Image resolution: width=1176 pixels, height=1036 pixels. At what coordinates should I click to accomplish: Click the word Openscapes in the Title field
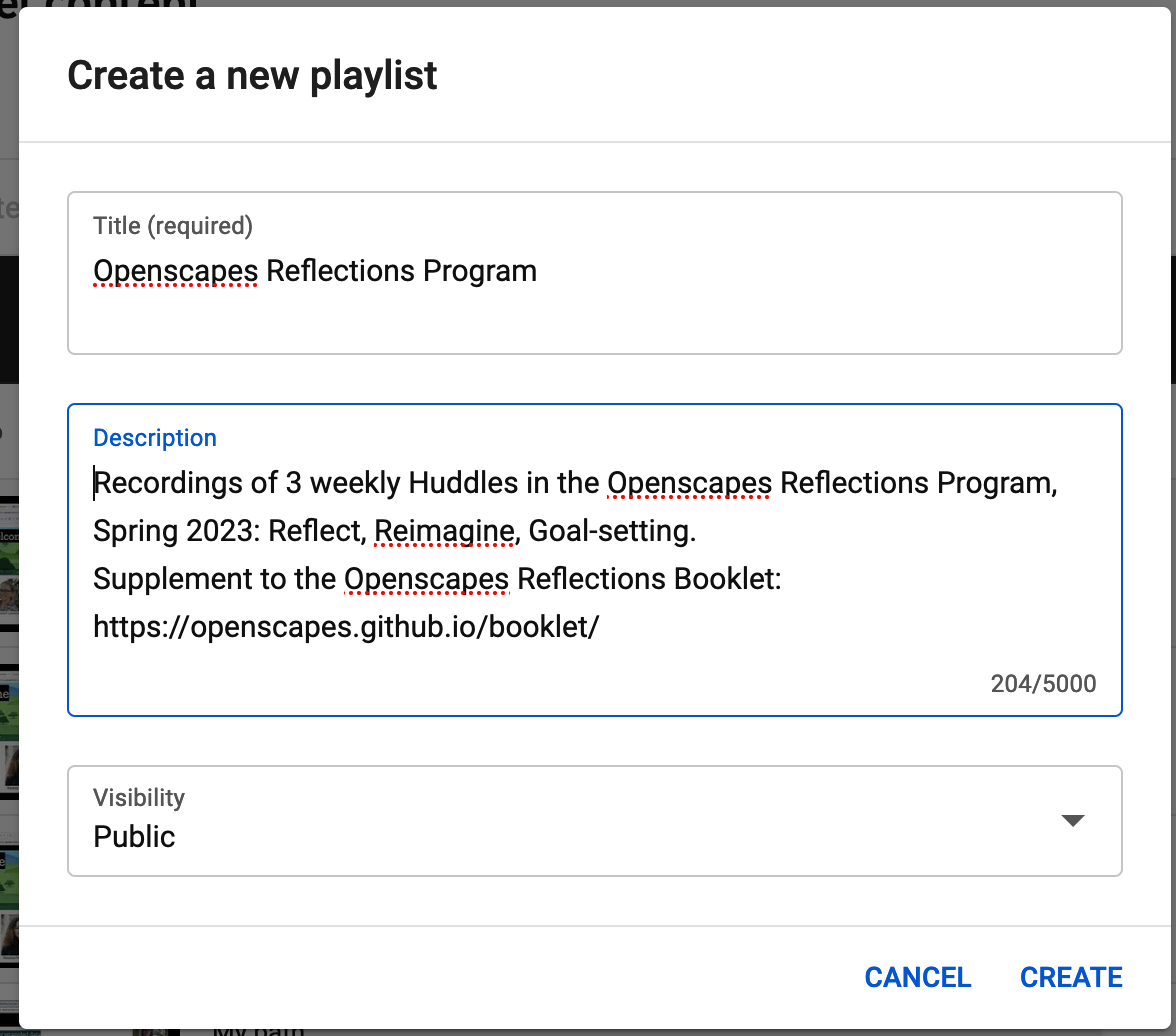(174, 271)
